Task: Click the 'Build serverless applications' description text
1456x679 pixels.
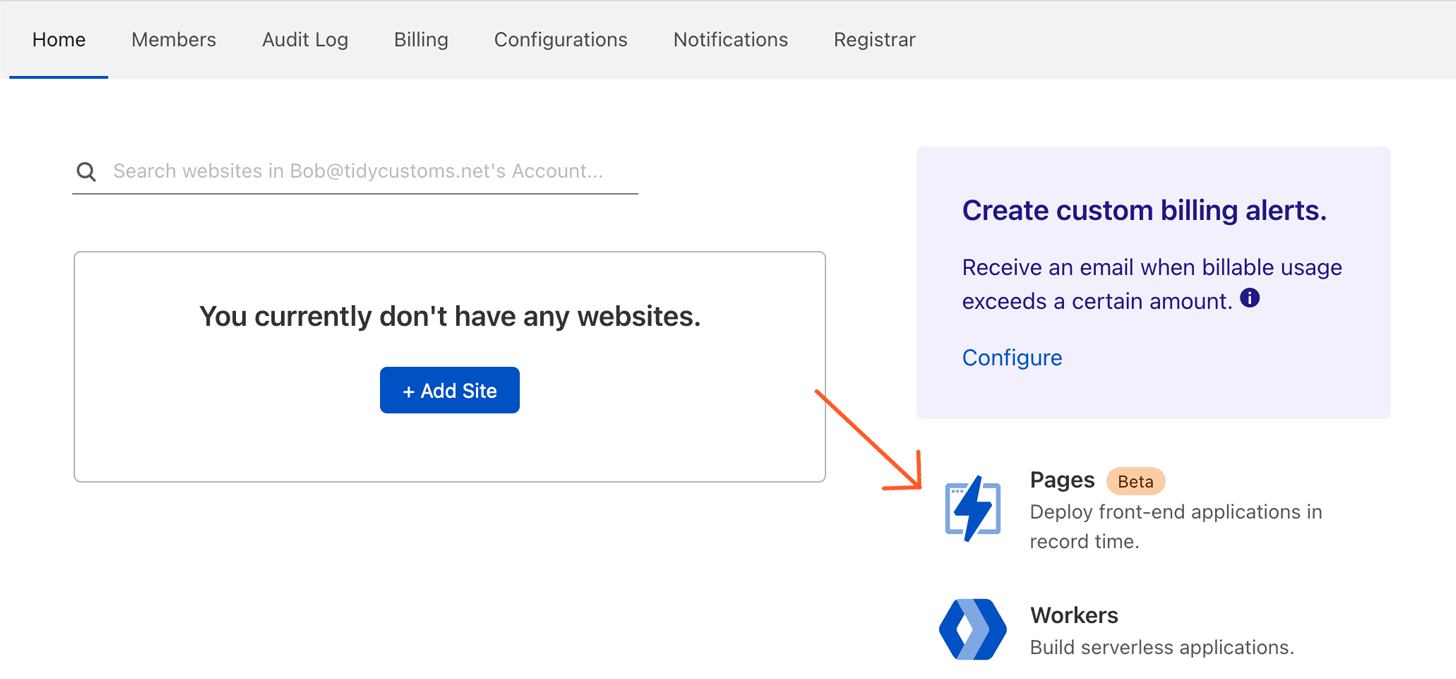Action: point(1163,647)
